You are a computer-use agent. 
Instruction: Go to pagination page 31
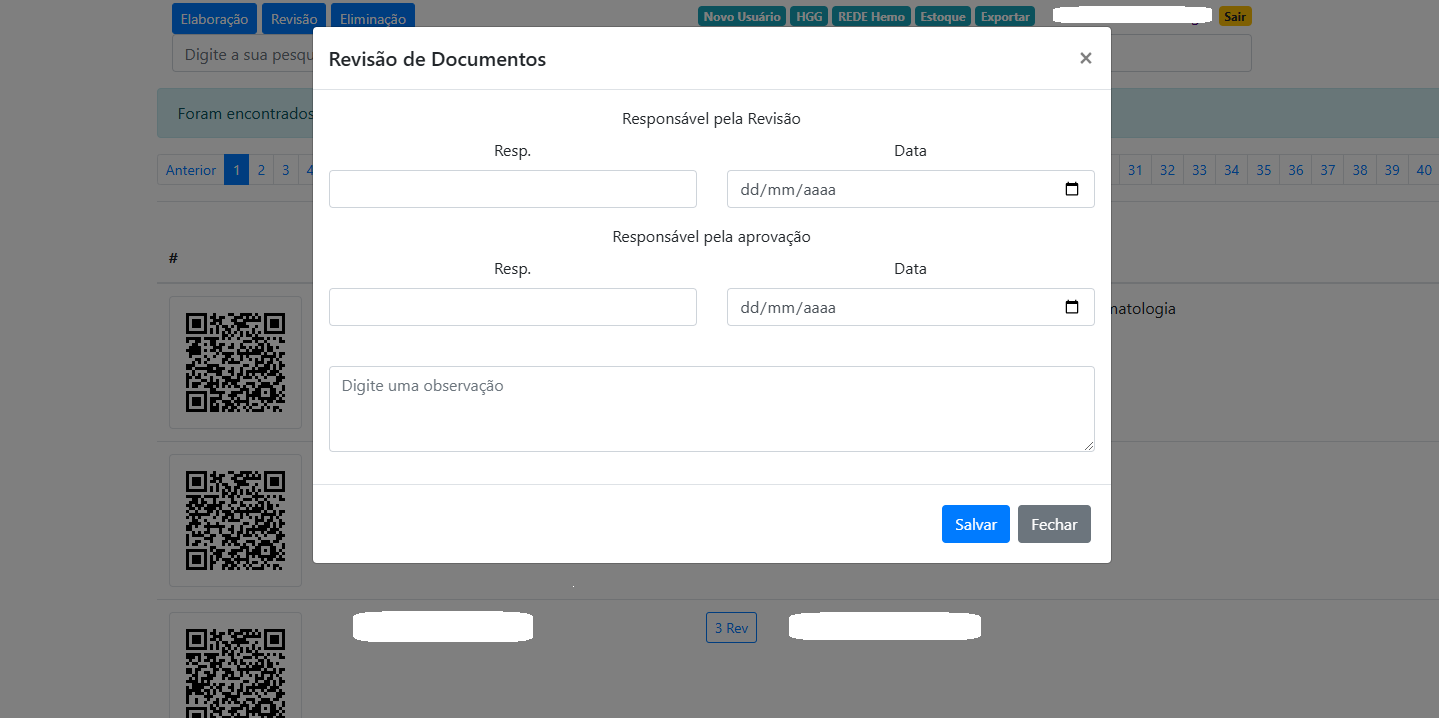[x=1135, y=170]
